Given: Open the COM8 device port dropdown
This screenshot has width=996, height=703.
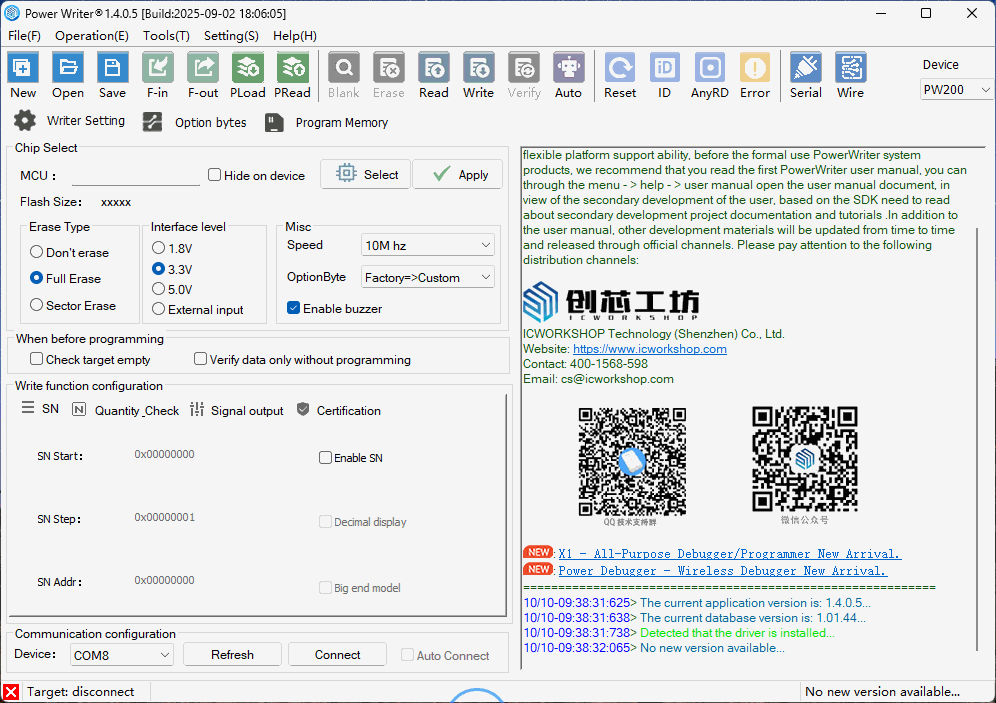Looking at the screenshot, I should (x=123, y=655).
